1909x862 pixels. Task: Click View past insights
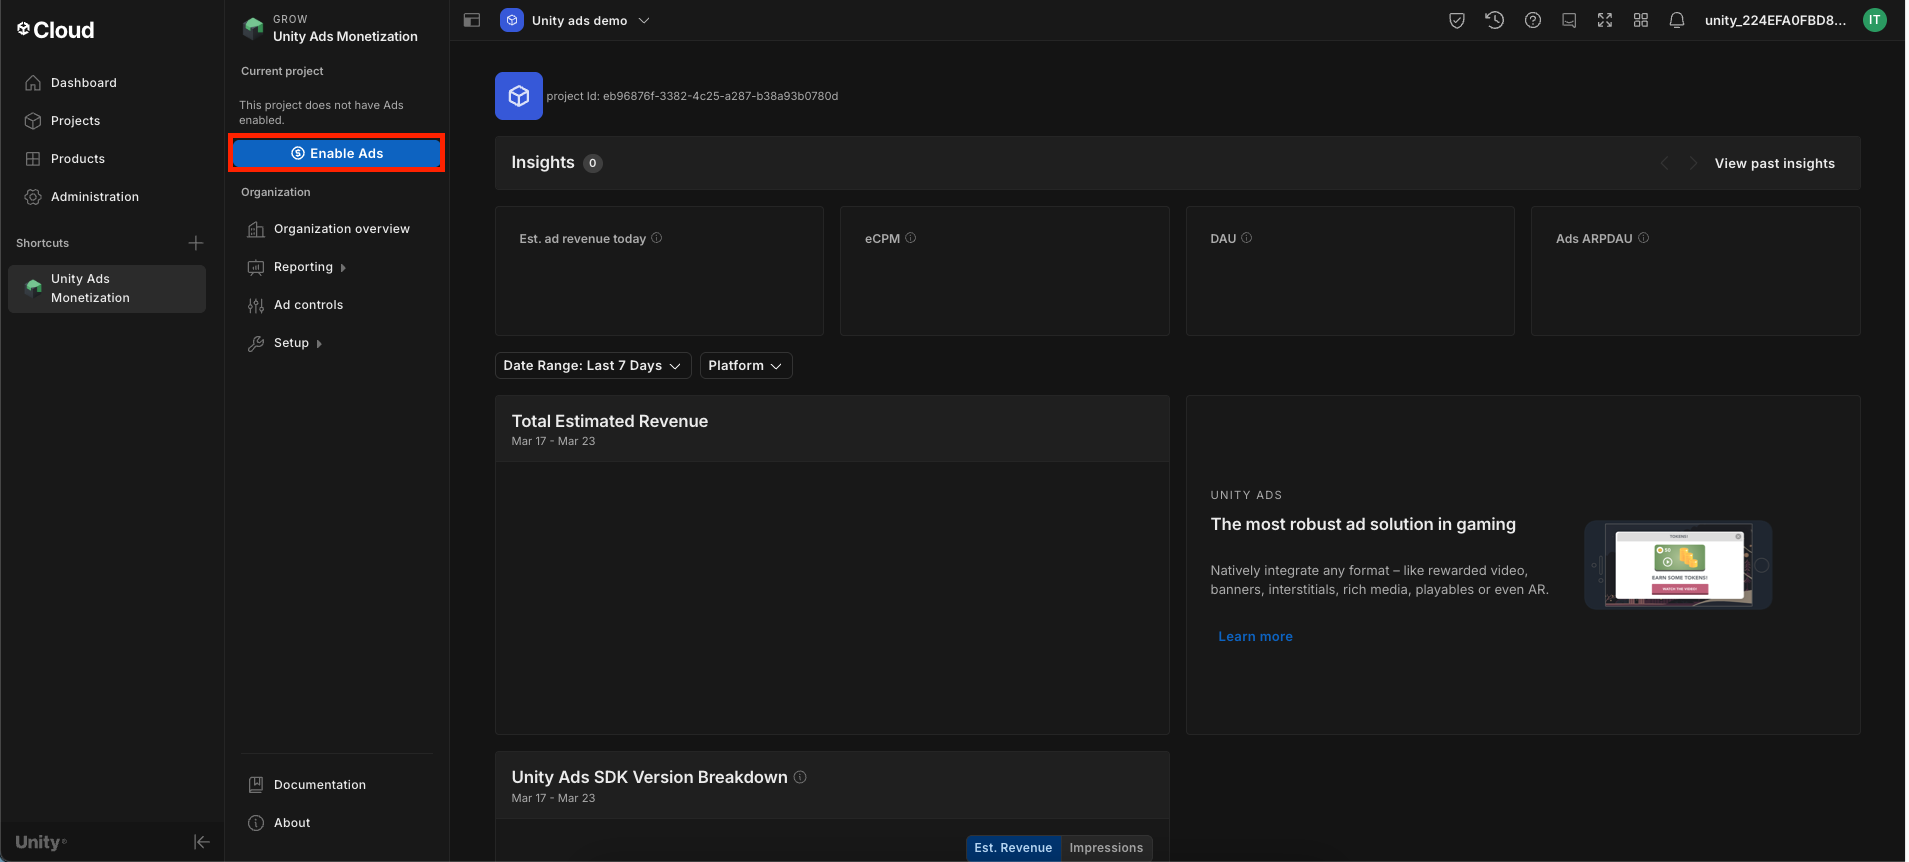tap(1775, 163)
